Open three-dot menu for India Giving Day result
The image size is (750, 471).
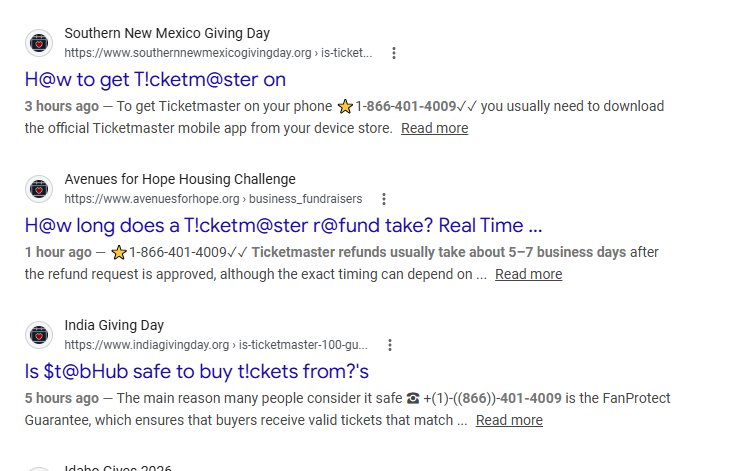pos(390,345)
